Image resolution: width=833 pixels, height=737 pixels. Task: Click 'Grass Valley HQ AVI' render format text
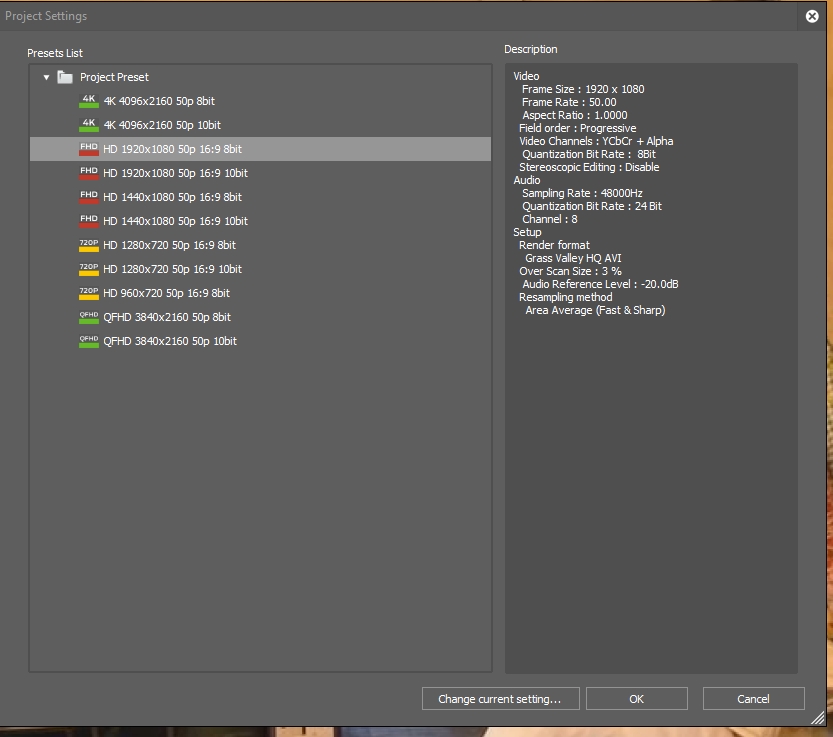tap(573, 258)
